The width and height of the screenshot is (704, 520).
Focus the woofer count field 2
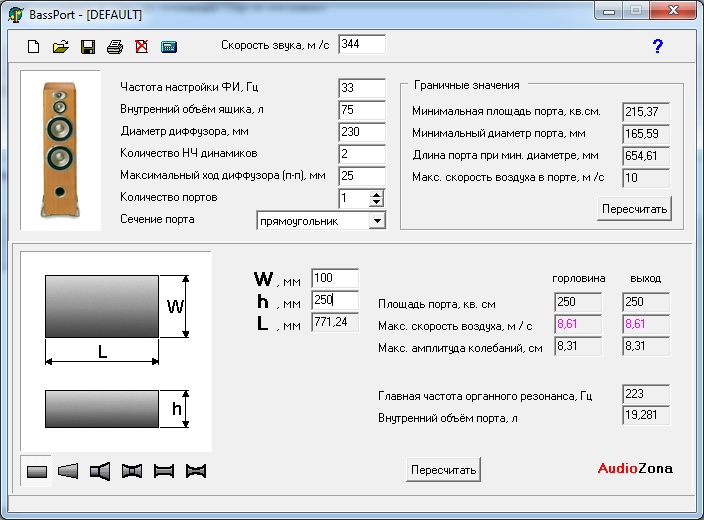[x=362, y=154]
